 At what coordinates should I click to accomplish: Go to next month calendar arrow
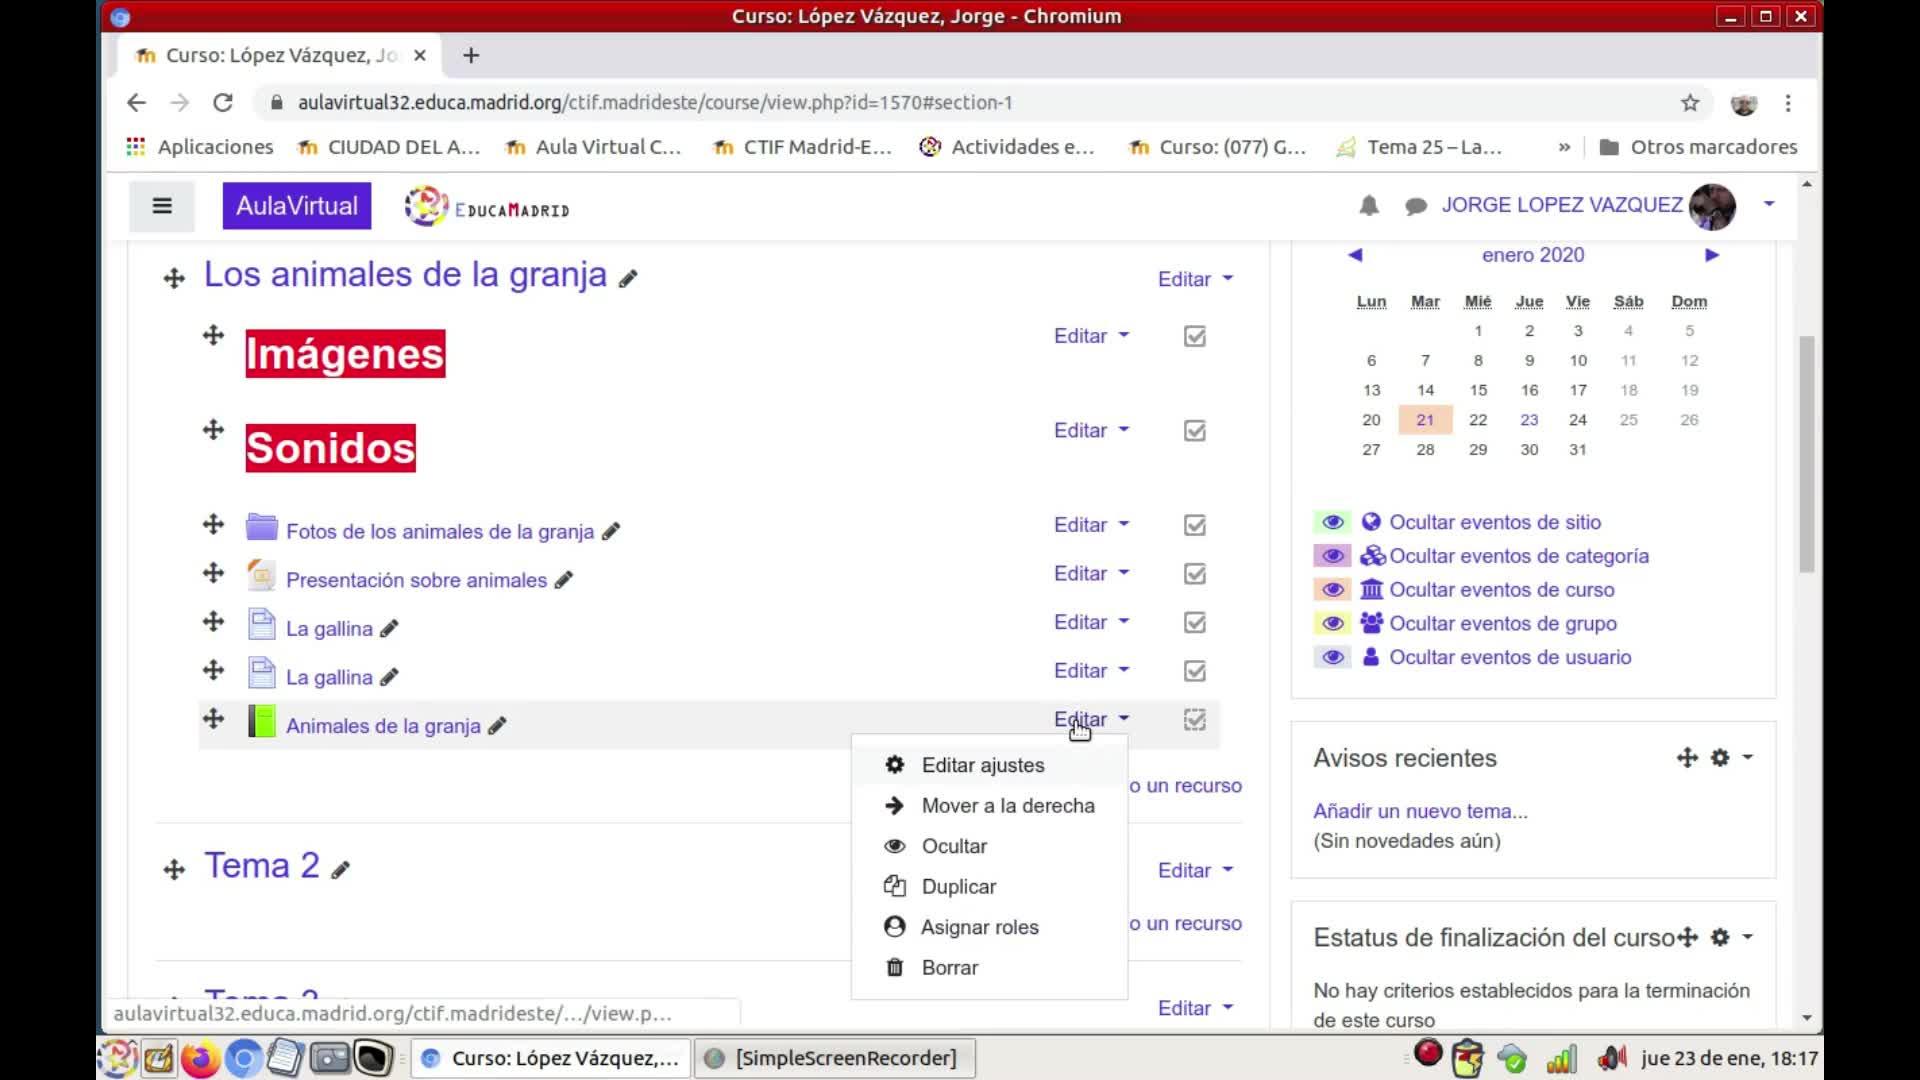[x=1711, y=255]
